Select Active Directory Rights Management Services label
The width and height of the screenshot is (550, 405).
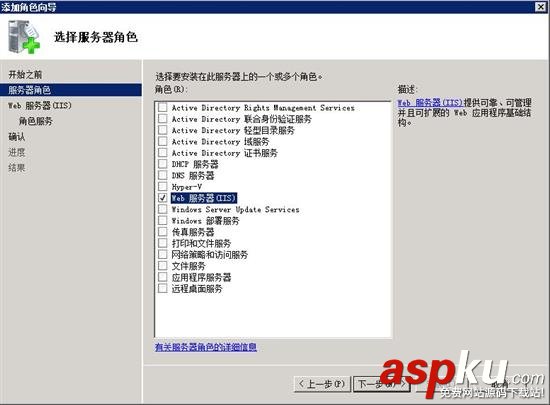(x=263, y=108)
